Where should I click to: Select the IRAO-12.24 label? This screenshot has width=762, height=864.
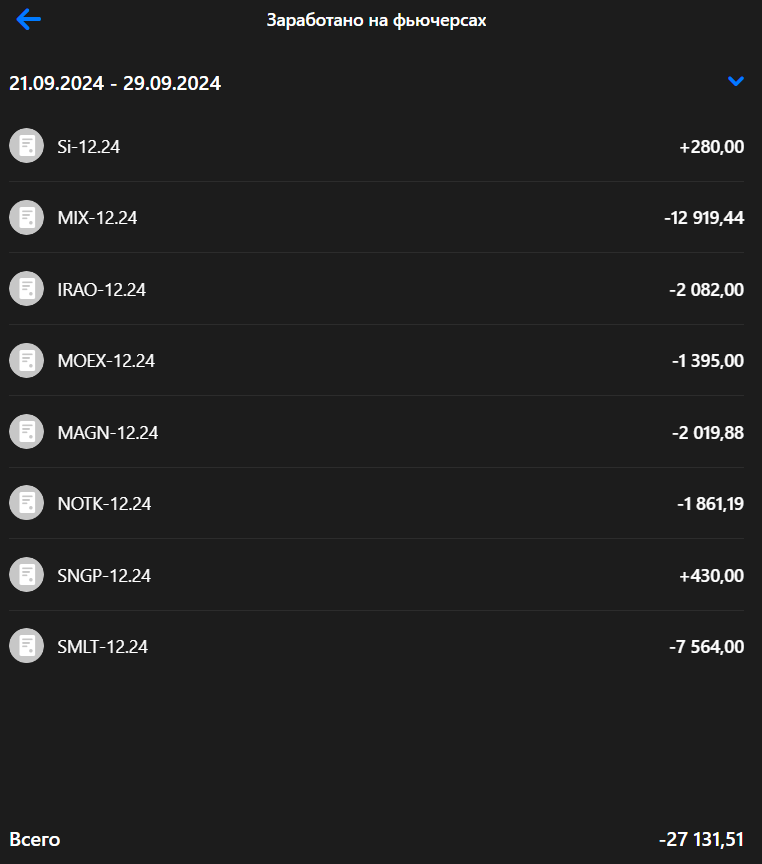102,290
